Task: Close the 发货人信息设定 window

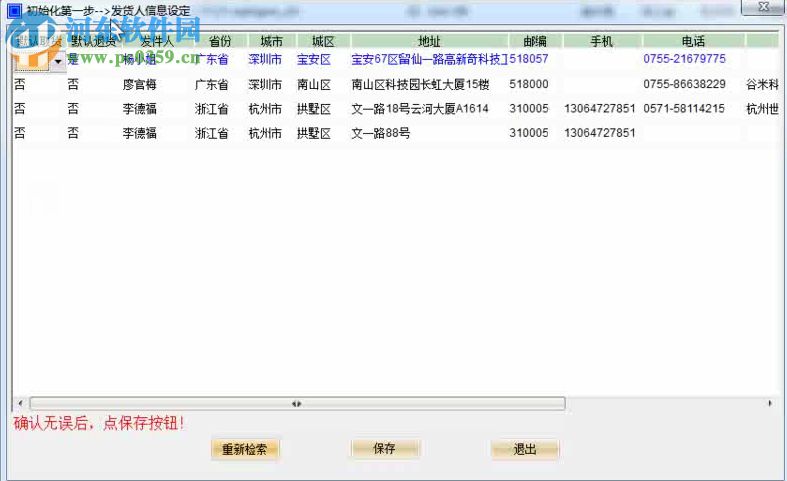Action: 763,7
